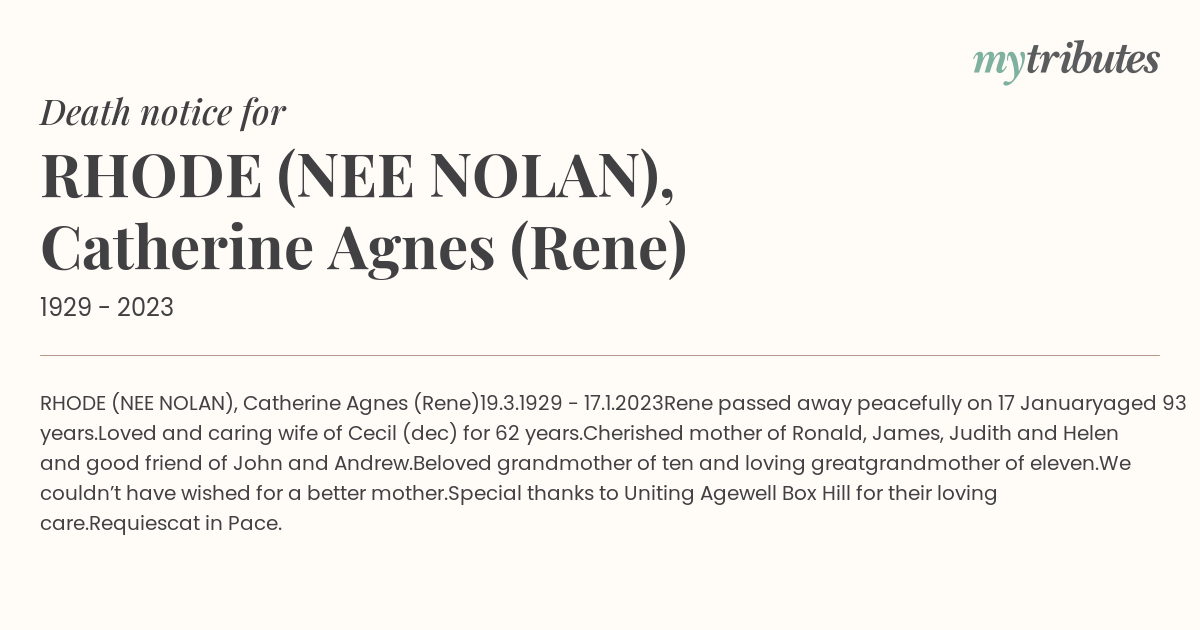This screenshot has height=630, width=1200.
Task: Click the horizontal divider line under the heading
Action: [600, 355]
